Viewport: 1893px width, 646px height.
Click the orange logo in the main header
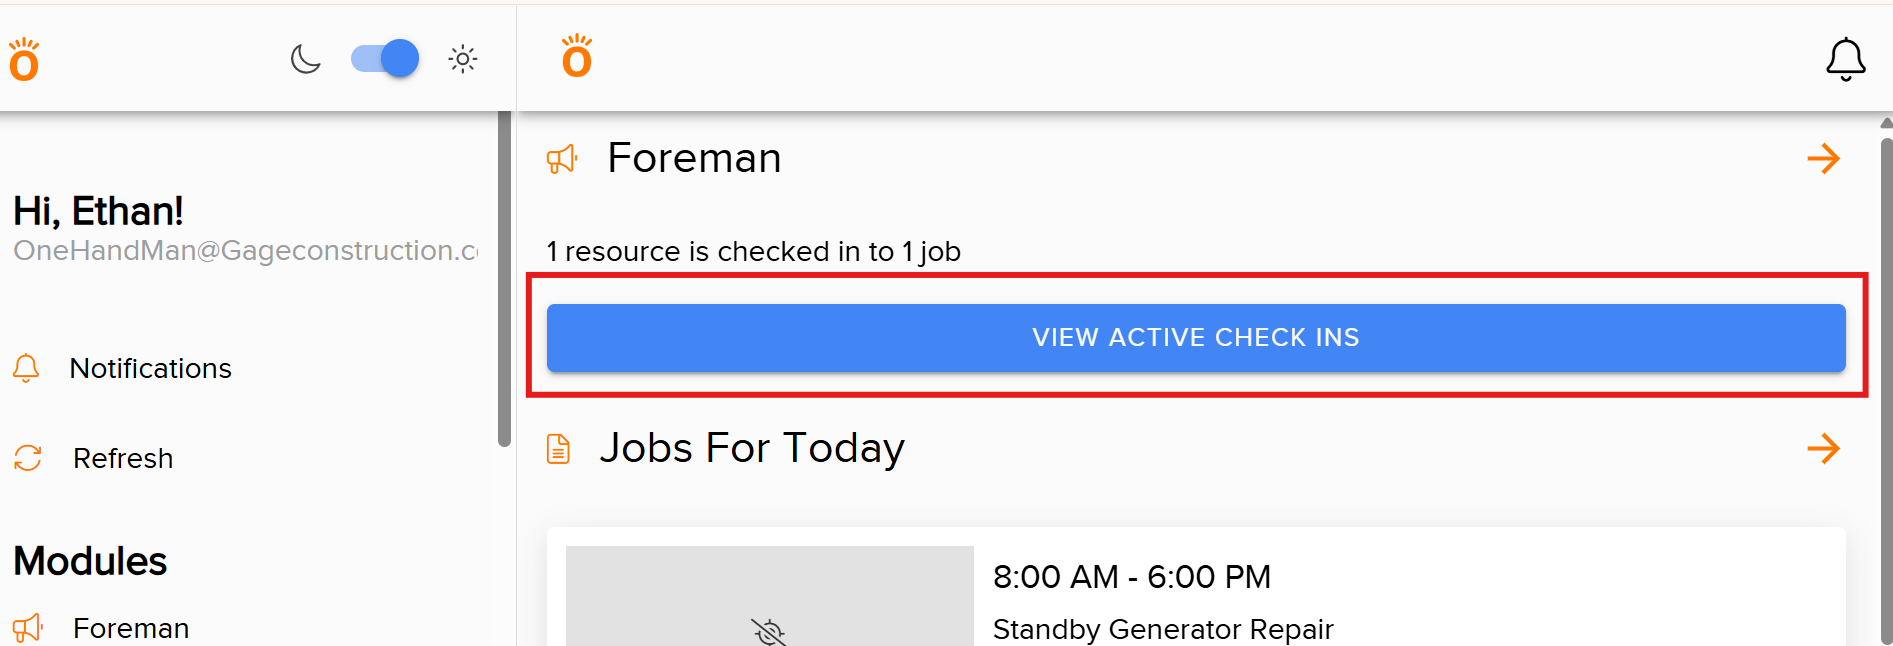pyautogui.click(x=577, y=56)
